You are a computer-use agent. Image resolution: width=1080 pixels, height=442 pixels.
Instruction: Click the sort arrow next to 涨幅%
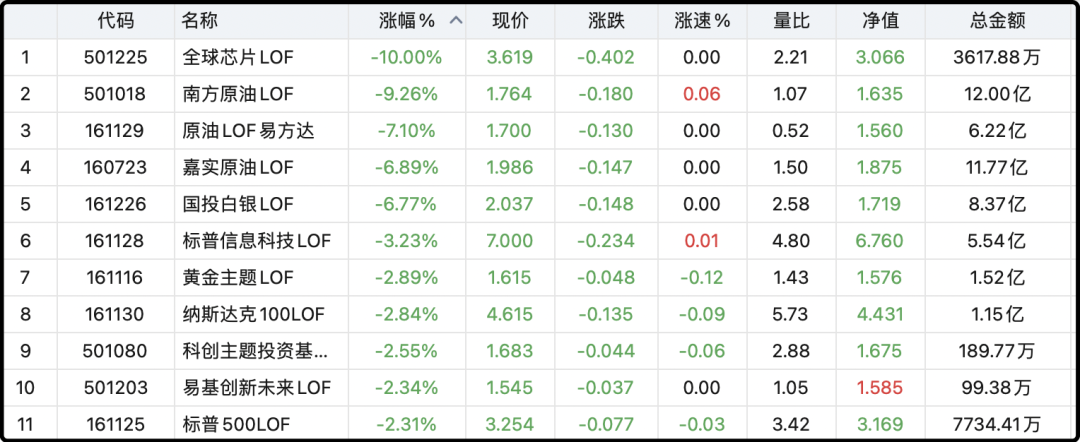(x=455, y=21)
